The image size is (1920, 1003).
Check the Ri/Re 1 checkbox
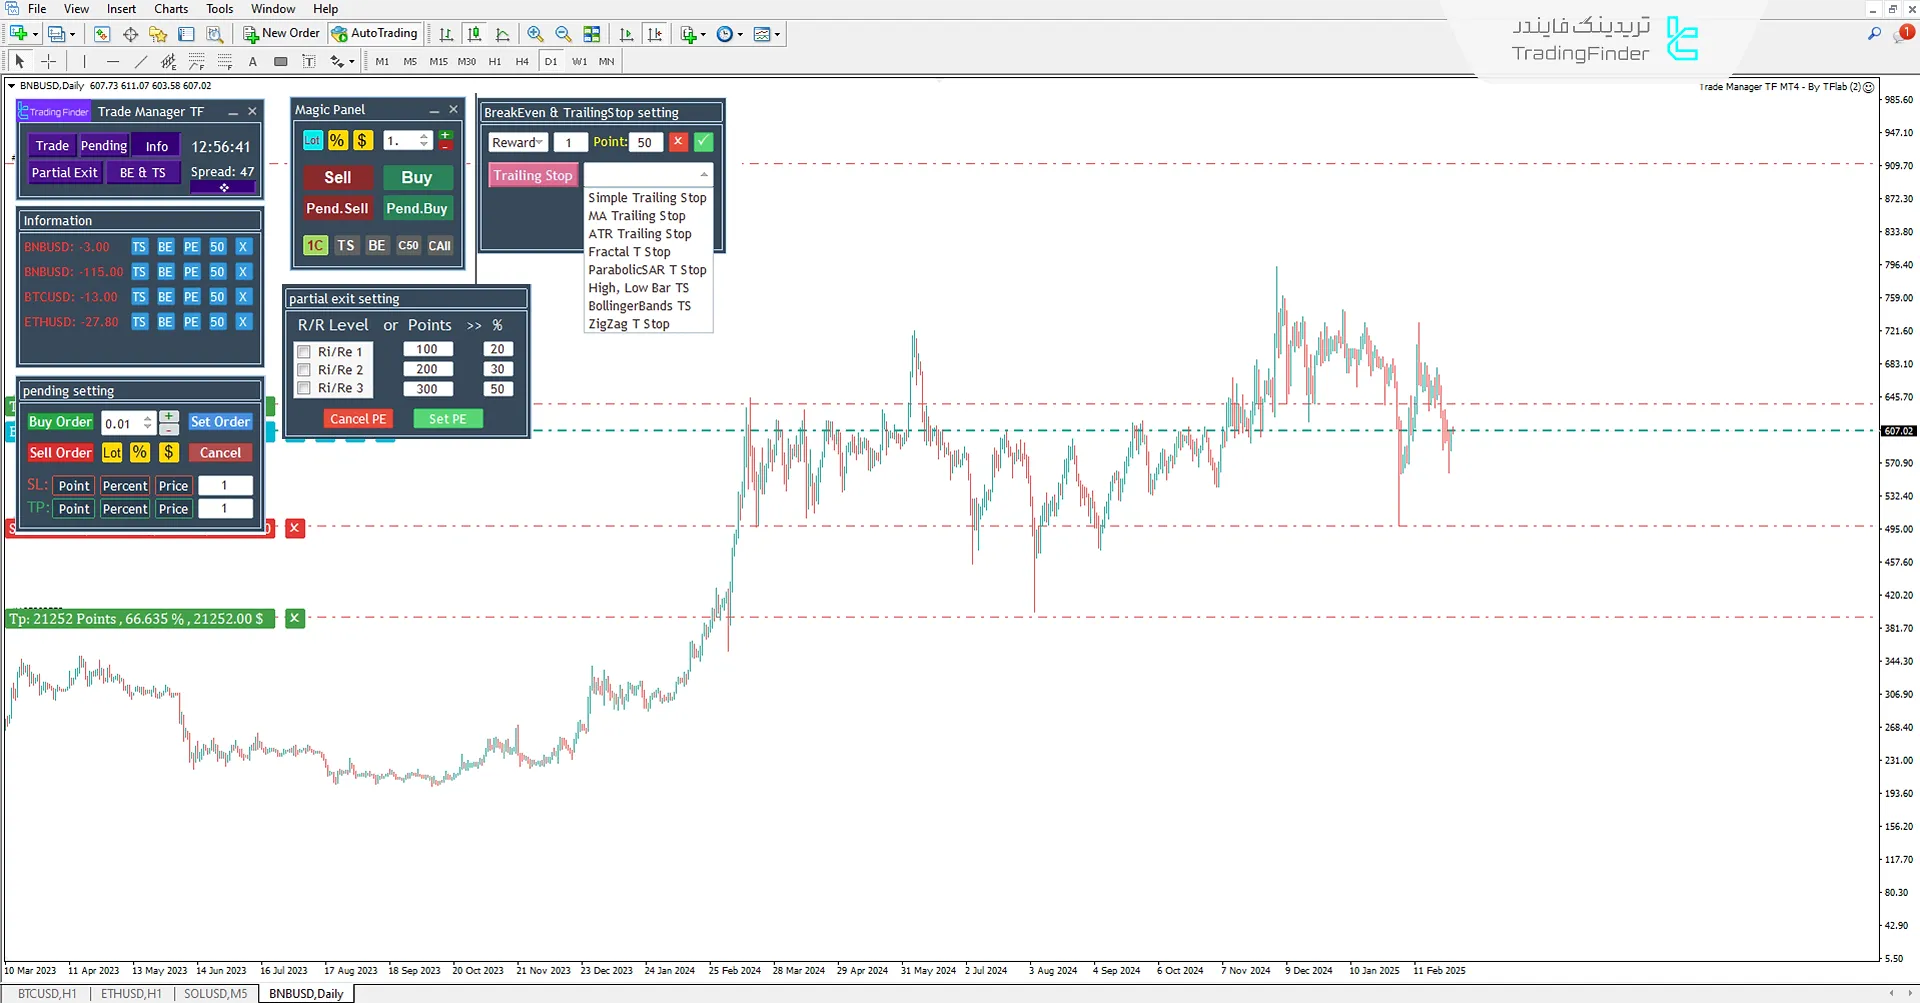pos(304,351)
